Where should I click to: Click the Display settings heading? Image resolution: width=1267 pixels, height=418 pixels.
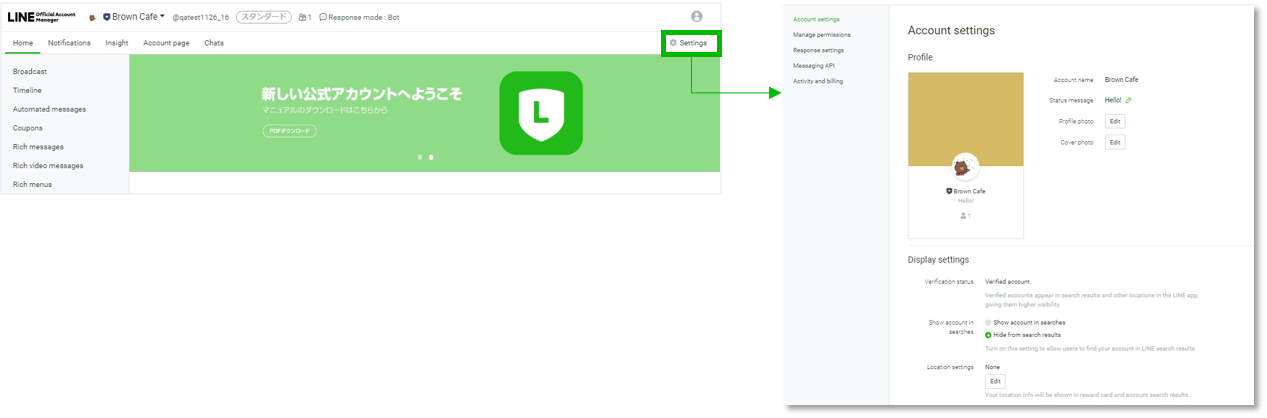[x=938, y=260]
